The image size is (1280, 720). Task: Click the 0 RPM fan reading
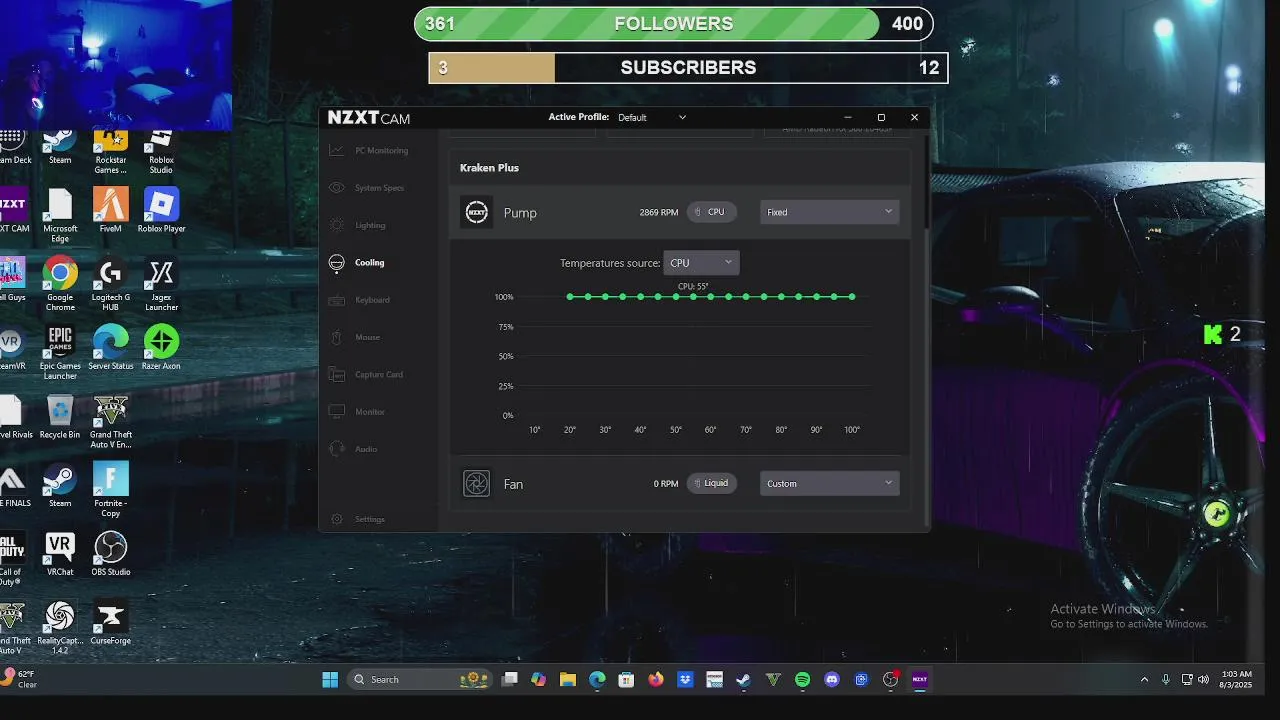pos(666,484)
